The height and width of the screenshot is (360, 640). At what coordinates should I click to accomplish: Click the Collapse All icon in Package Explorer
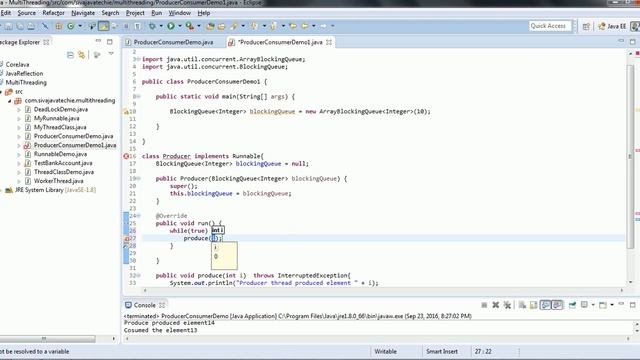[x=70, y=55]
